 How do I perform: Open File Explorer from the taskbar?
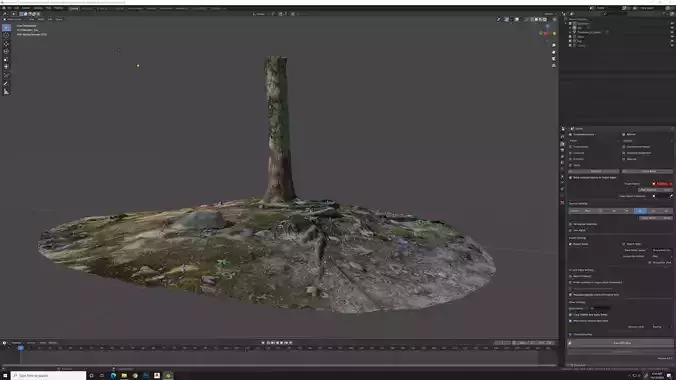coord(124,376)
